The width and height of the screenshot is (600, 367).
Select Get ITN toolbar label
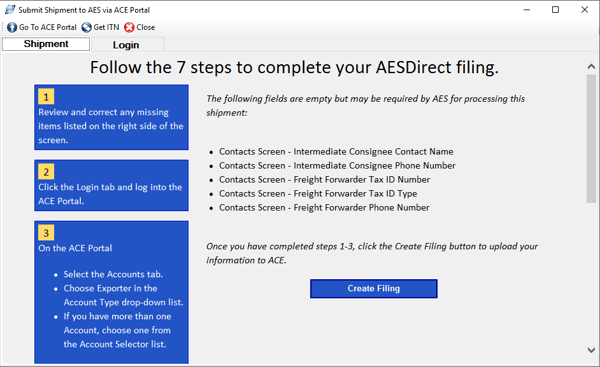click(x=106, y=27)
